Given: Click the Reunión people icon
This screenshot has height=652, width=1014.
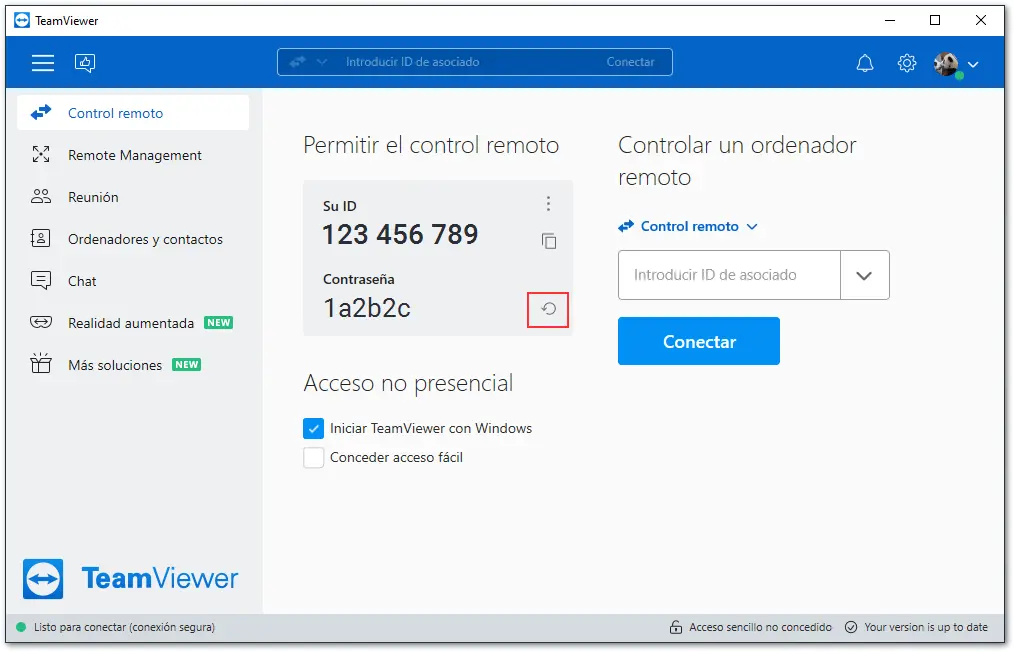Looking at the screenshot, I should pos(41,196).
